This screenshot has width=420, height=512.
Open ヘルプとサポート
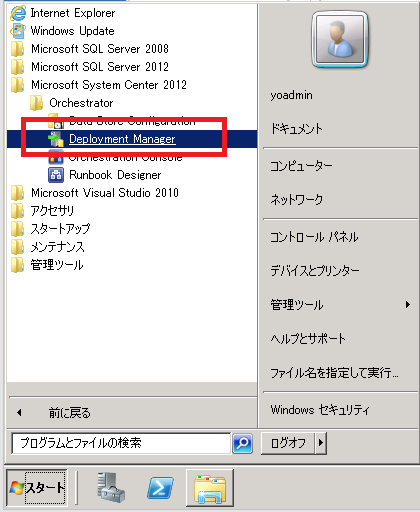[308, 339]
